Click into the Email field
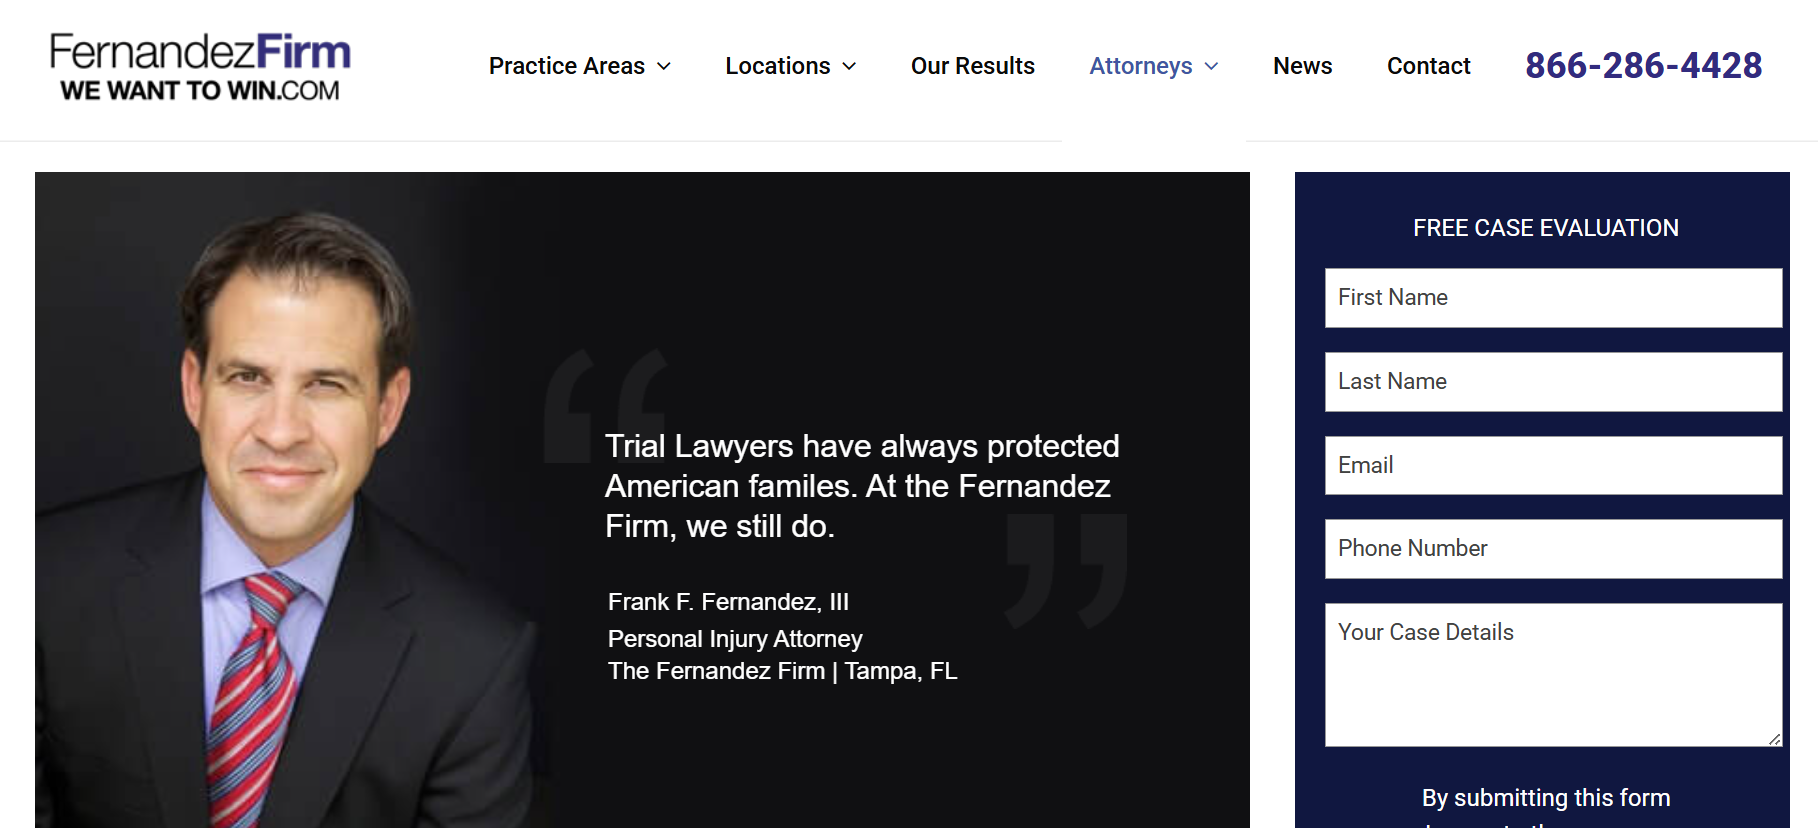Image resolution: width=1818 pixels, height=828 pixels. tap(1553, 465)
